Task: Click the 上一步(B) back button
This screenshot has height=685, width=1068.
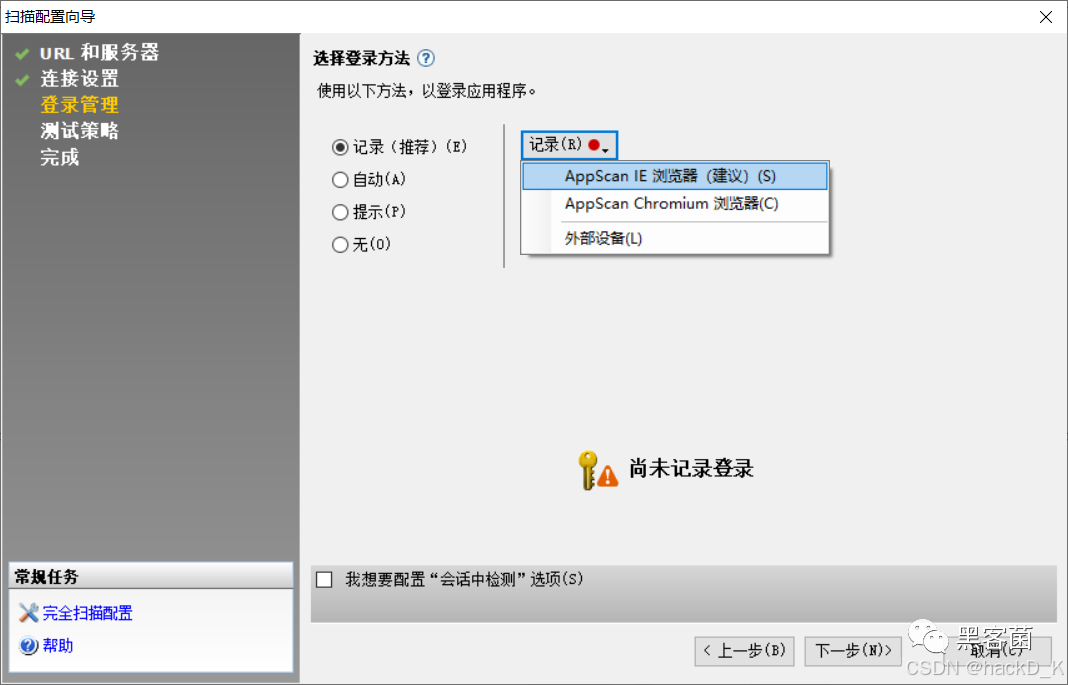Action: pos(744,651)
